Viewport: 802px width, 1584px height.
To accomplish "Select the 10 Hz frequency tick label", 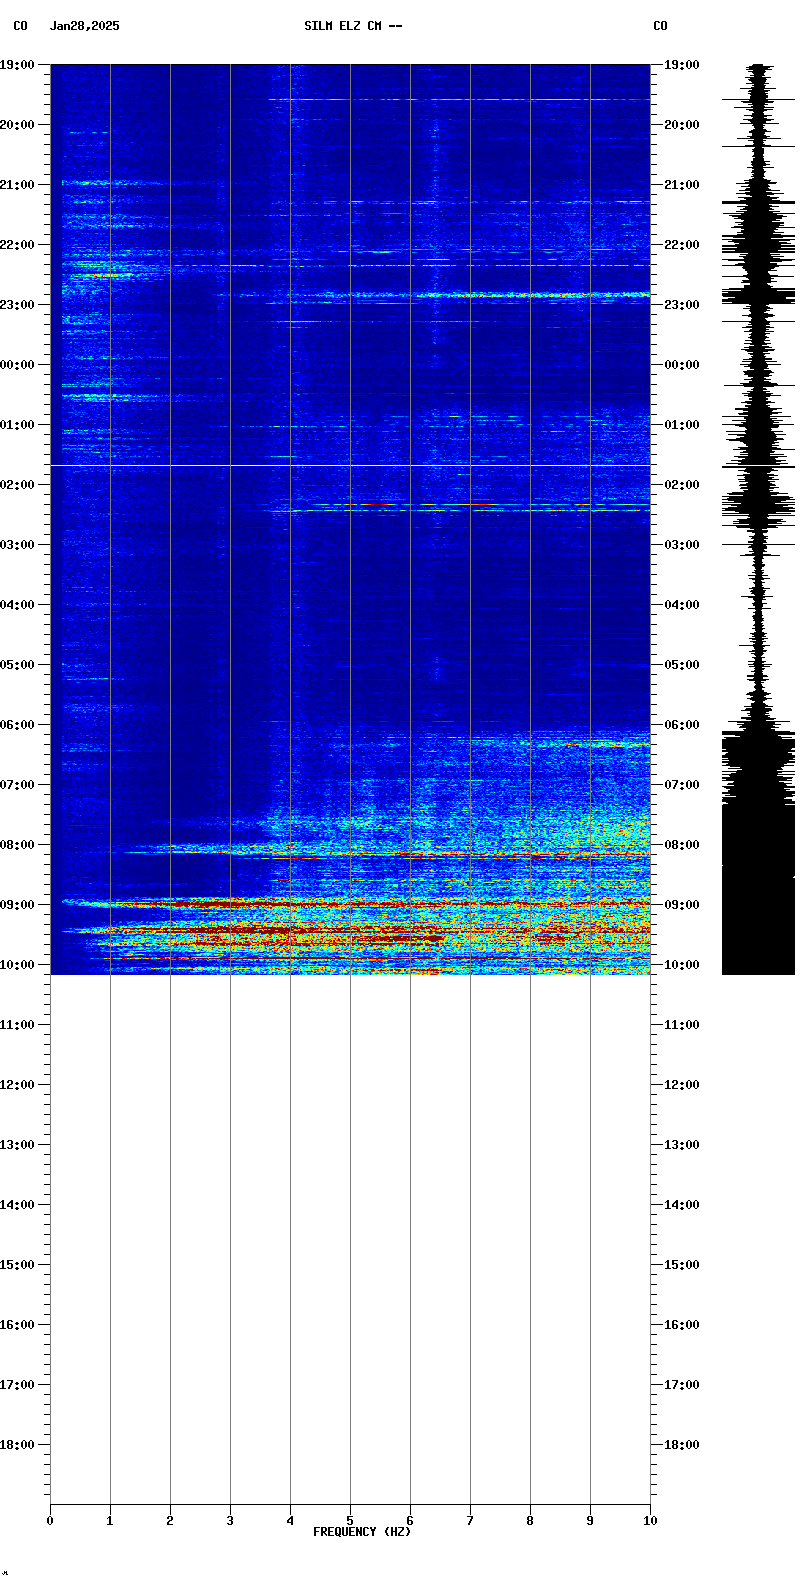I will (650, 1521).
